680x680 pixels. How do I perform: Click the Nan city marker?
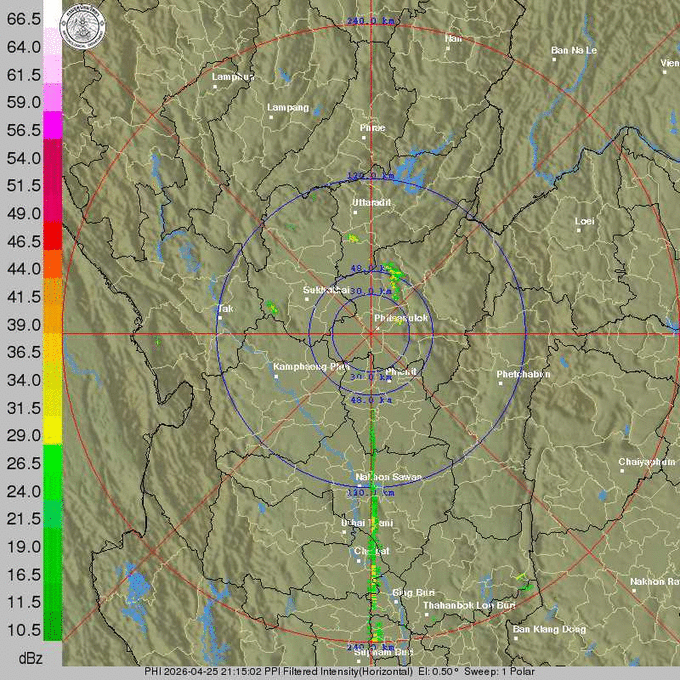pyautogui.click(x=447, y=47)
